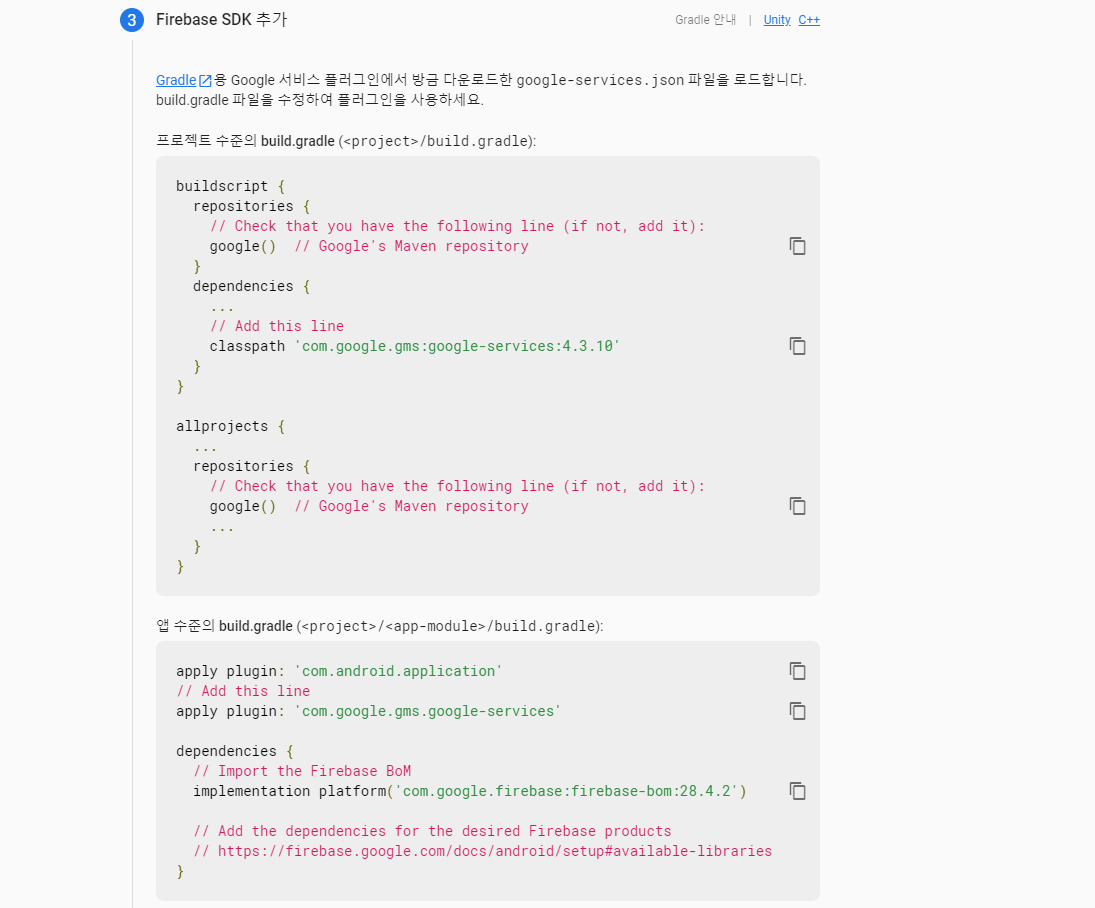Copy the 'com.android.application' plugin line
The width and height of the screenshot is (1095, 908).
point(798,671)
